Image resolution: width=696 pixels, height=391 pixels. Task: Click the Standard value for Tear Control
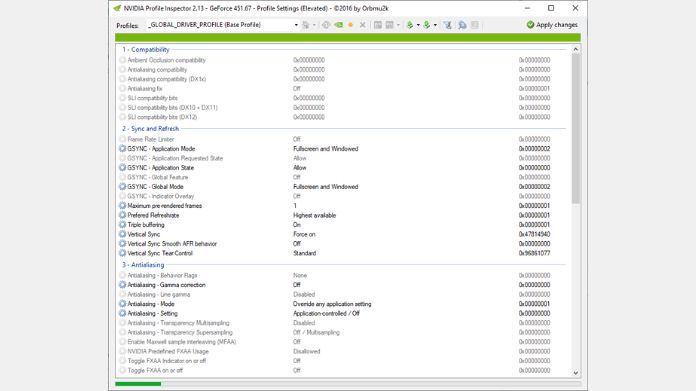pos(304,253)
